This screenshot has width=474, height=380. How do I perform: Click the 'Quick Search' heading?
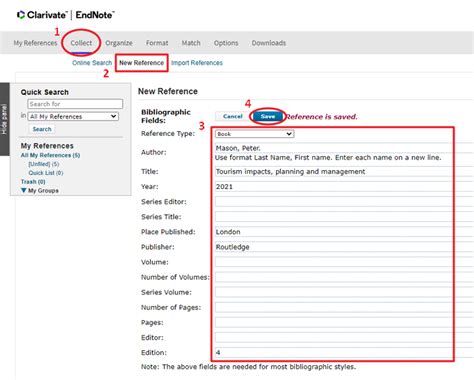point(45,92)
